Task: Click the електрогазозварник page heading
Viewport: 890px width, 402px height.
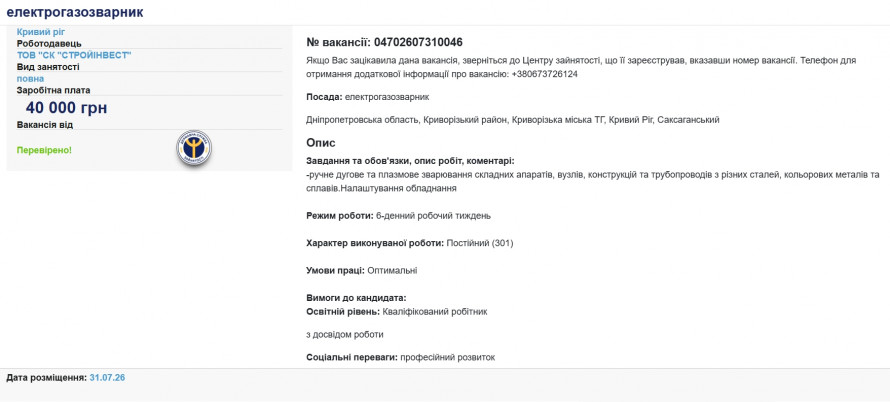Action: tap(75, 11)
